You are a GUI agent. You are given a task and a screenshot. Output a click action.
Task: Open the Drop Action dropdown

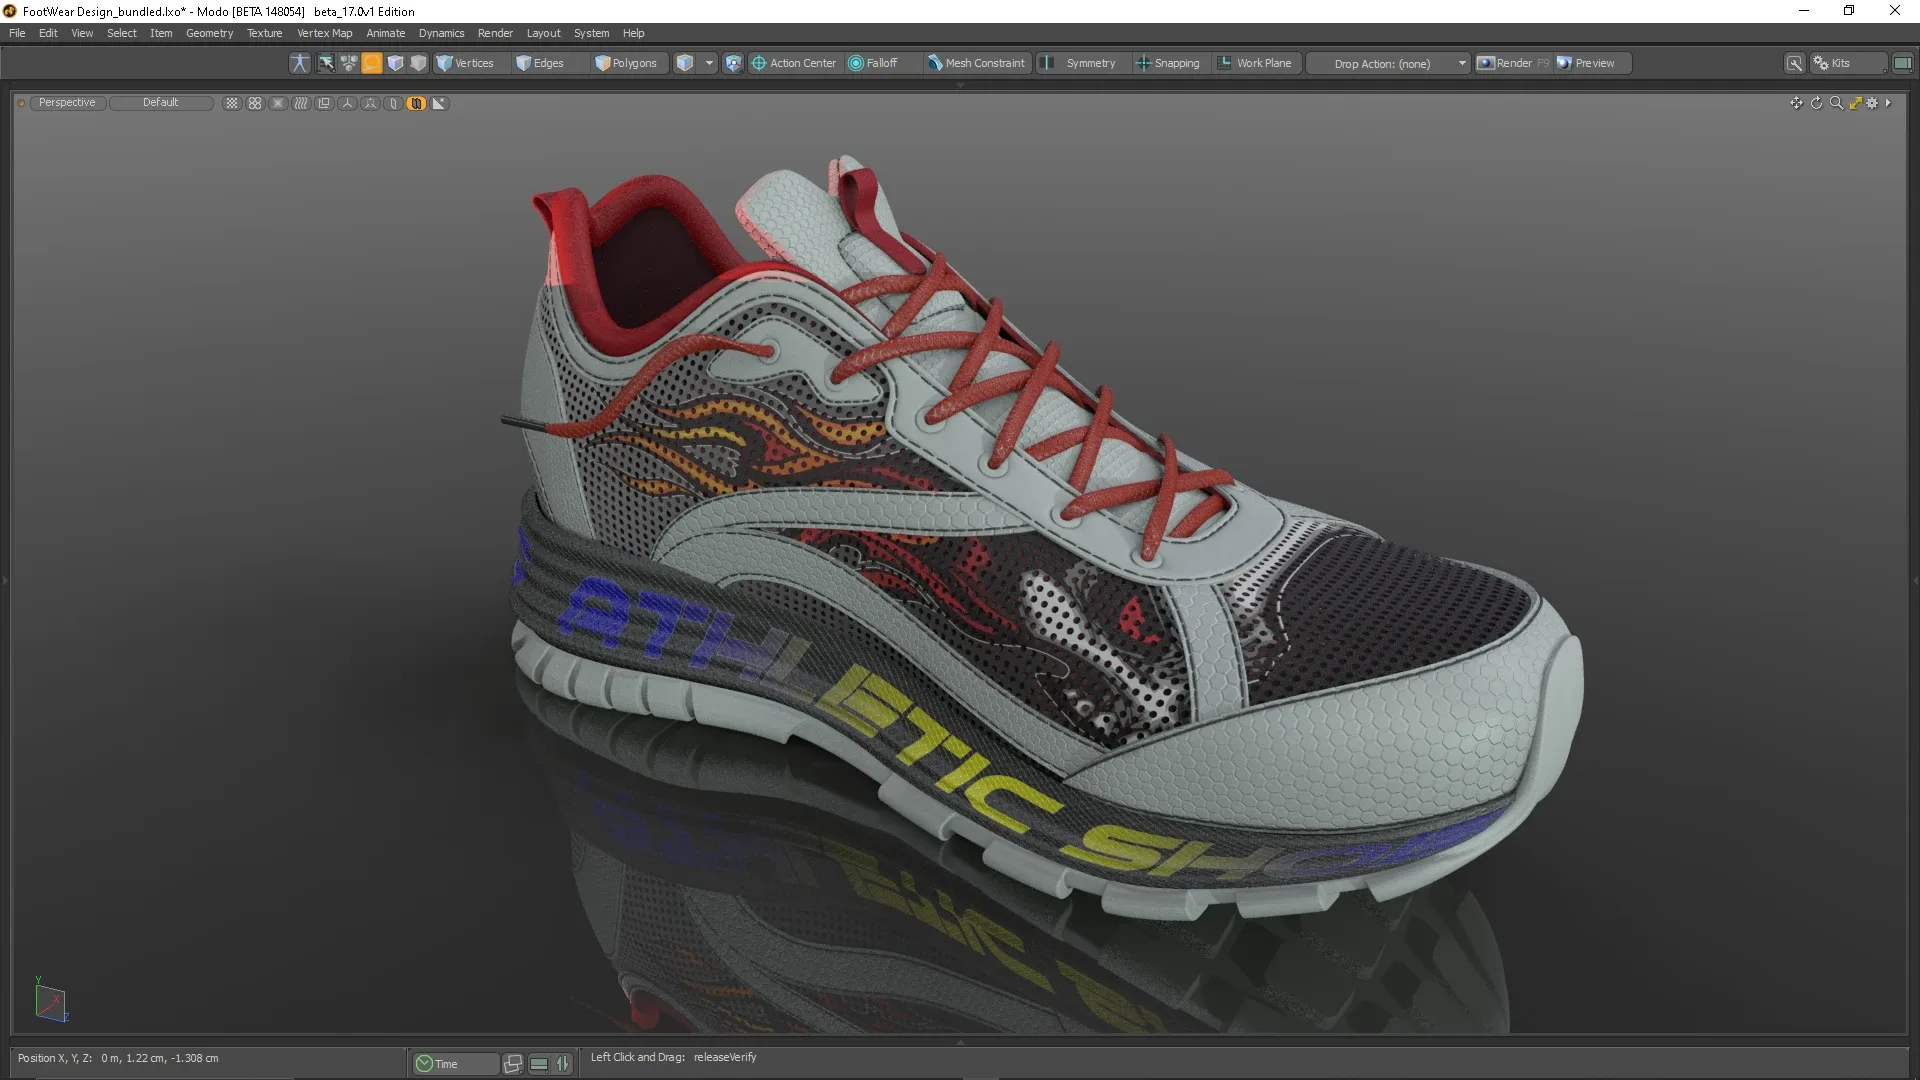(1389, 63)
